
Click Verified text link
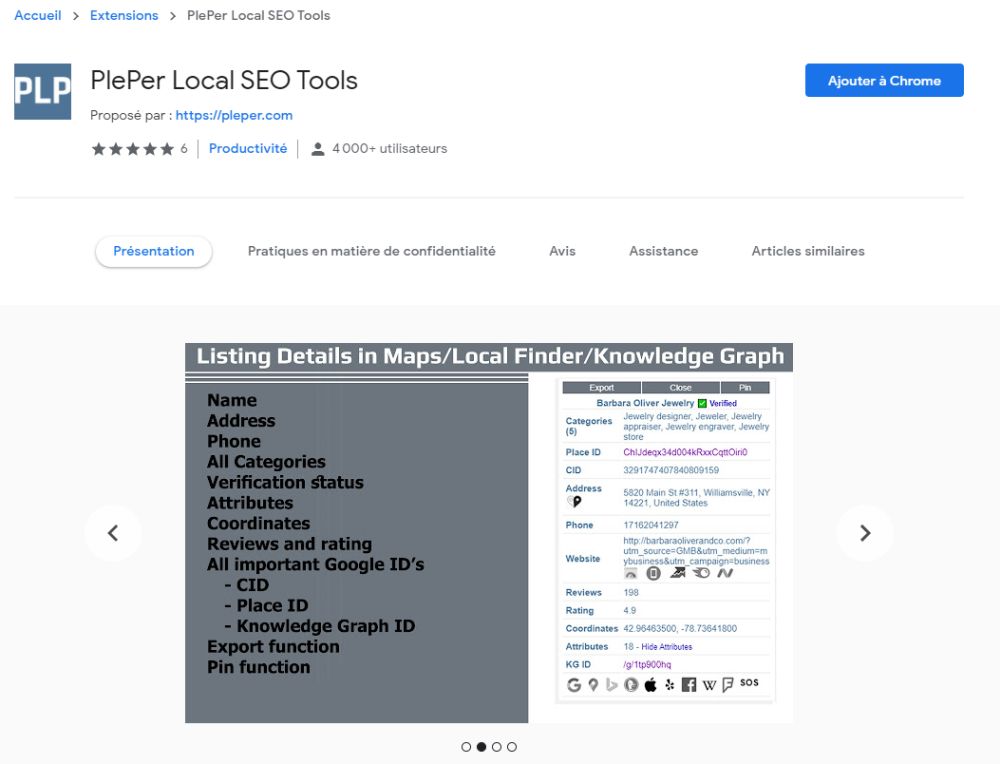point(723,403)
